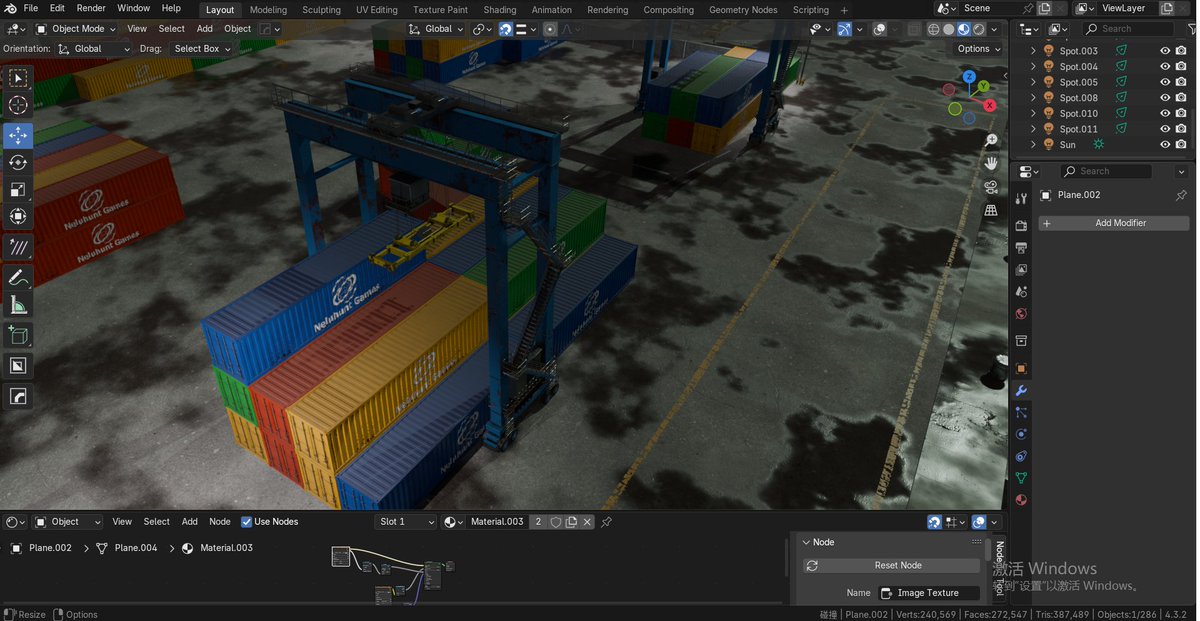This screenshot has height=621, width=1200.
Task: Unlink Material.003 with the X button
Action: pyautogui.click(x=587, y=522)
